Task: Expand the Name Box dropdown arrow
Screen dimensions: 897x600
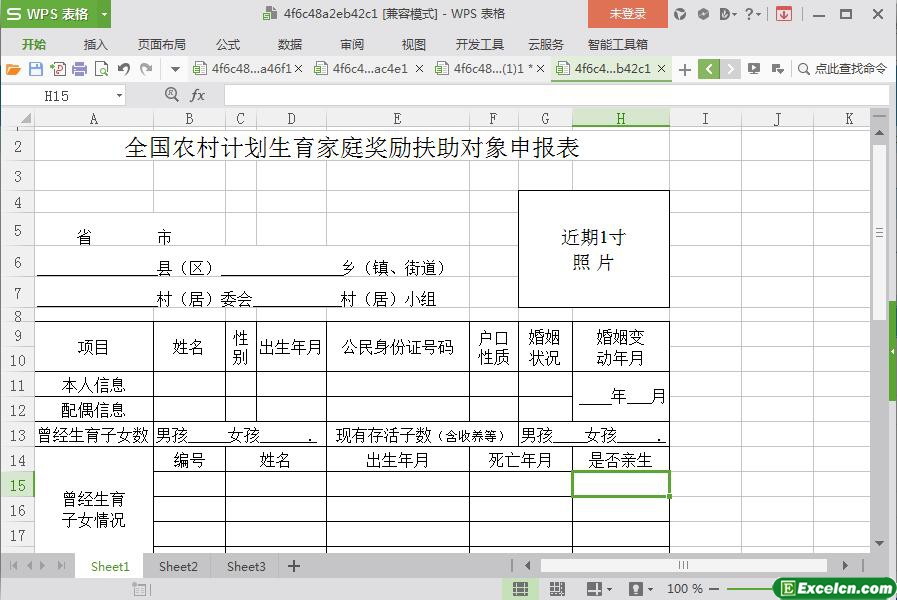Action: point(119,95)
